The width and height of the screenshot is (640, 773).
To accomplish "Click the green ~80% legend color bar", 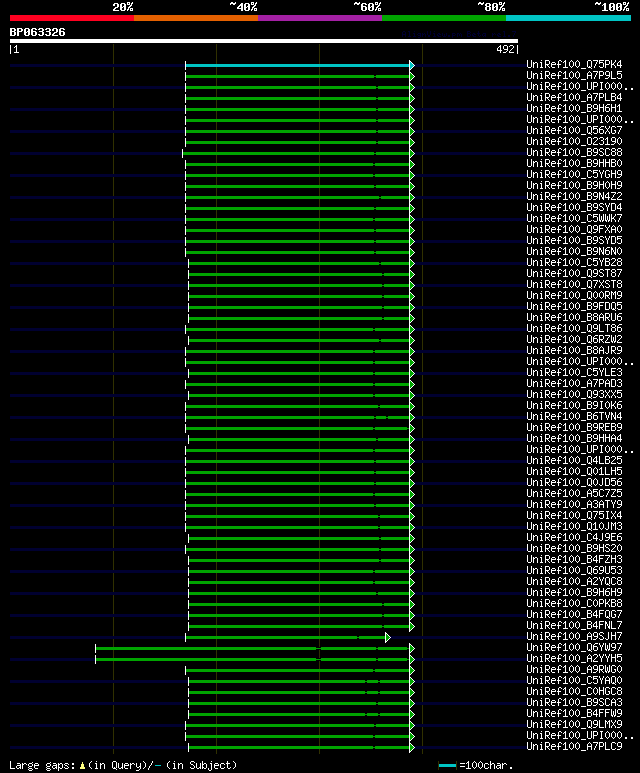I will coord(444,18).
